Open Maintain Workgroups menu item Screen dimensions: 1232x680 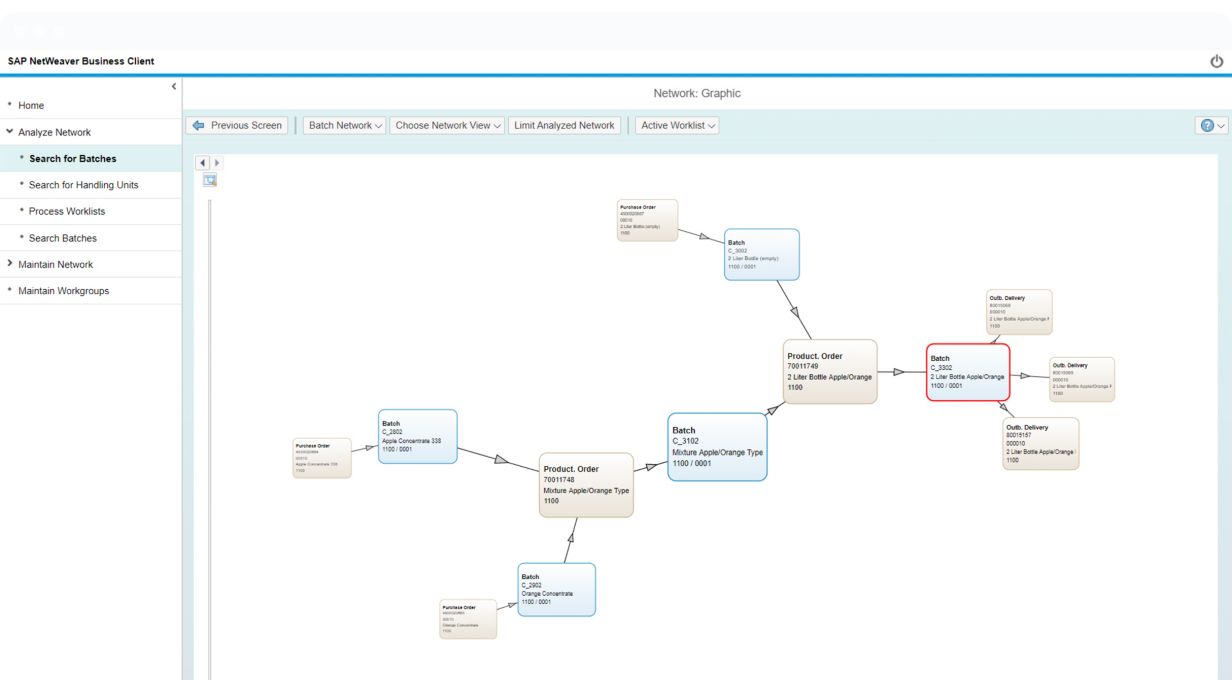click(x=63, y=291)
